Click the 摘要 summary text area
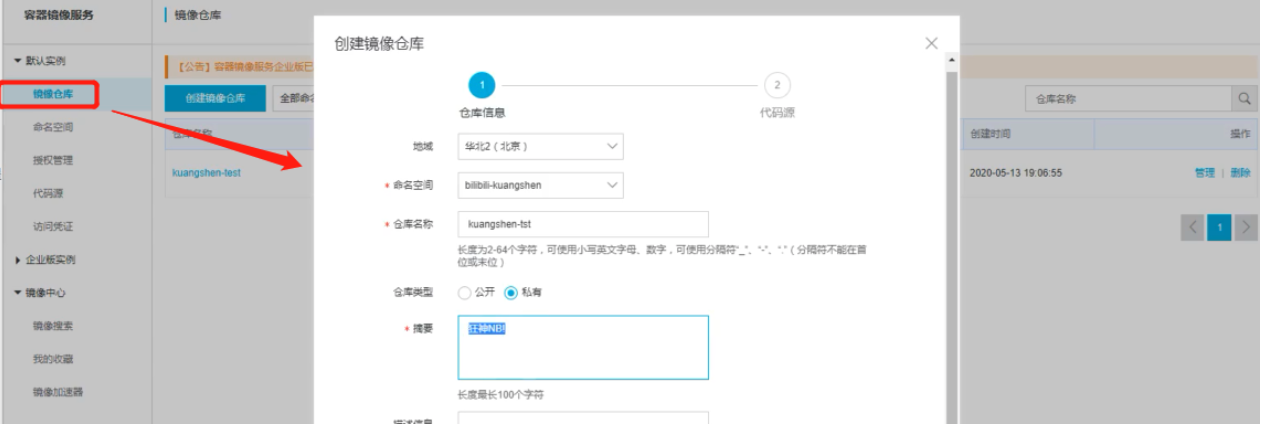 (x=583, y=348)
